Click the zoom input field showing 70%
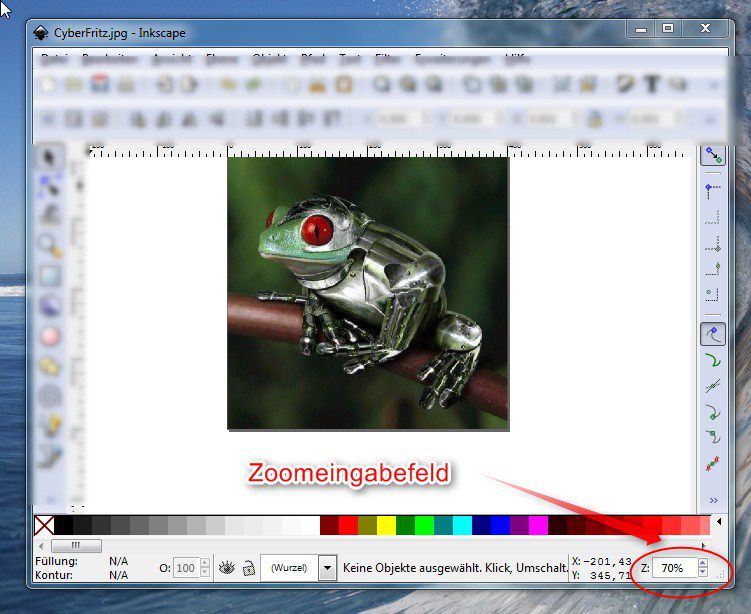This screenshot has height=614, width=751. coord(674,568)
